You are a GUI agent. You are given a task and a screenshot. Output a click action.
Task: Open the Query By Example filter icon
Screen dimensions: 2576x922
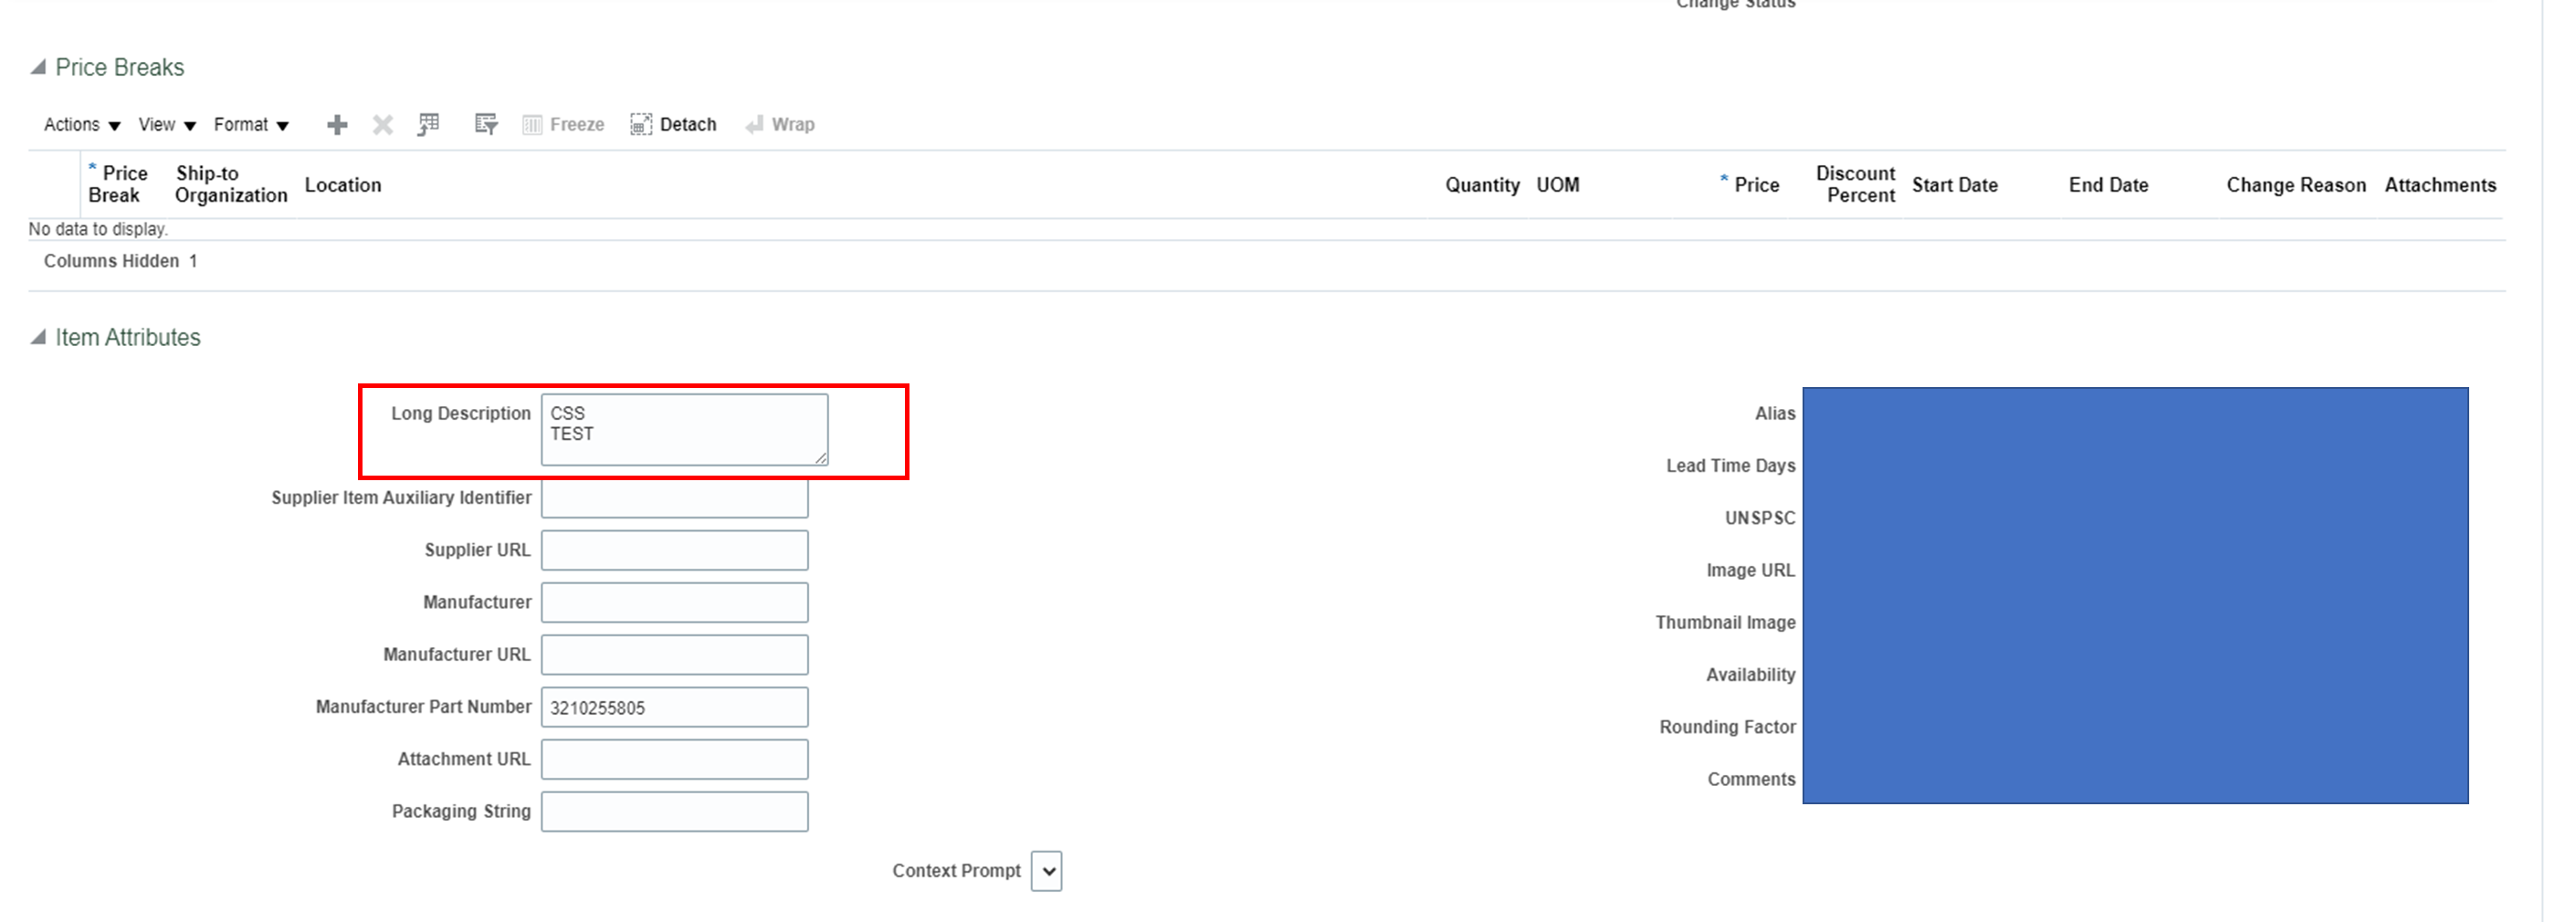[485, 124]
